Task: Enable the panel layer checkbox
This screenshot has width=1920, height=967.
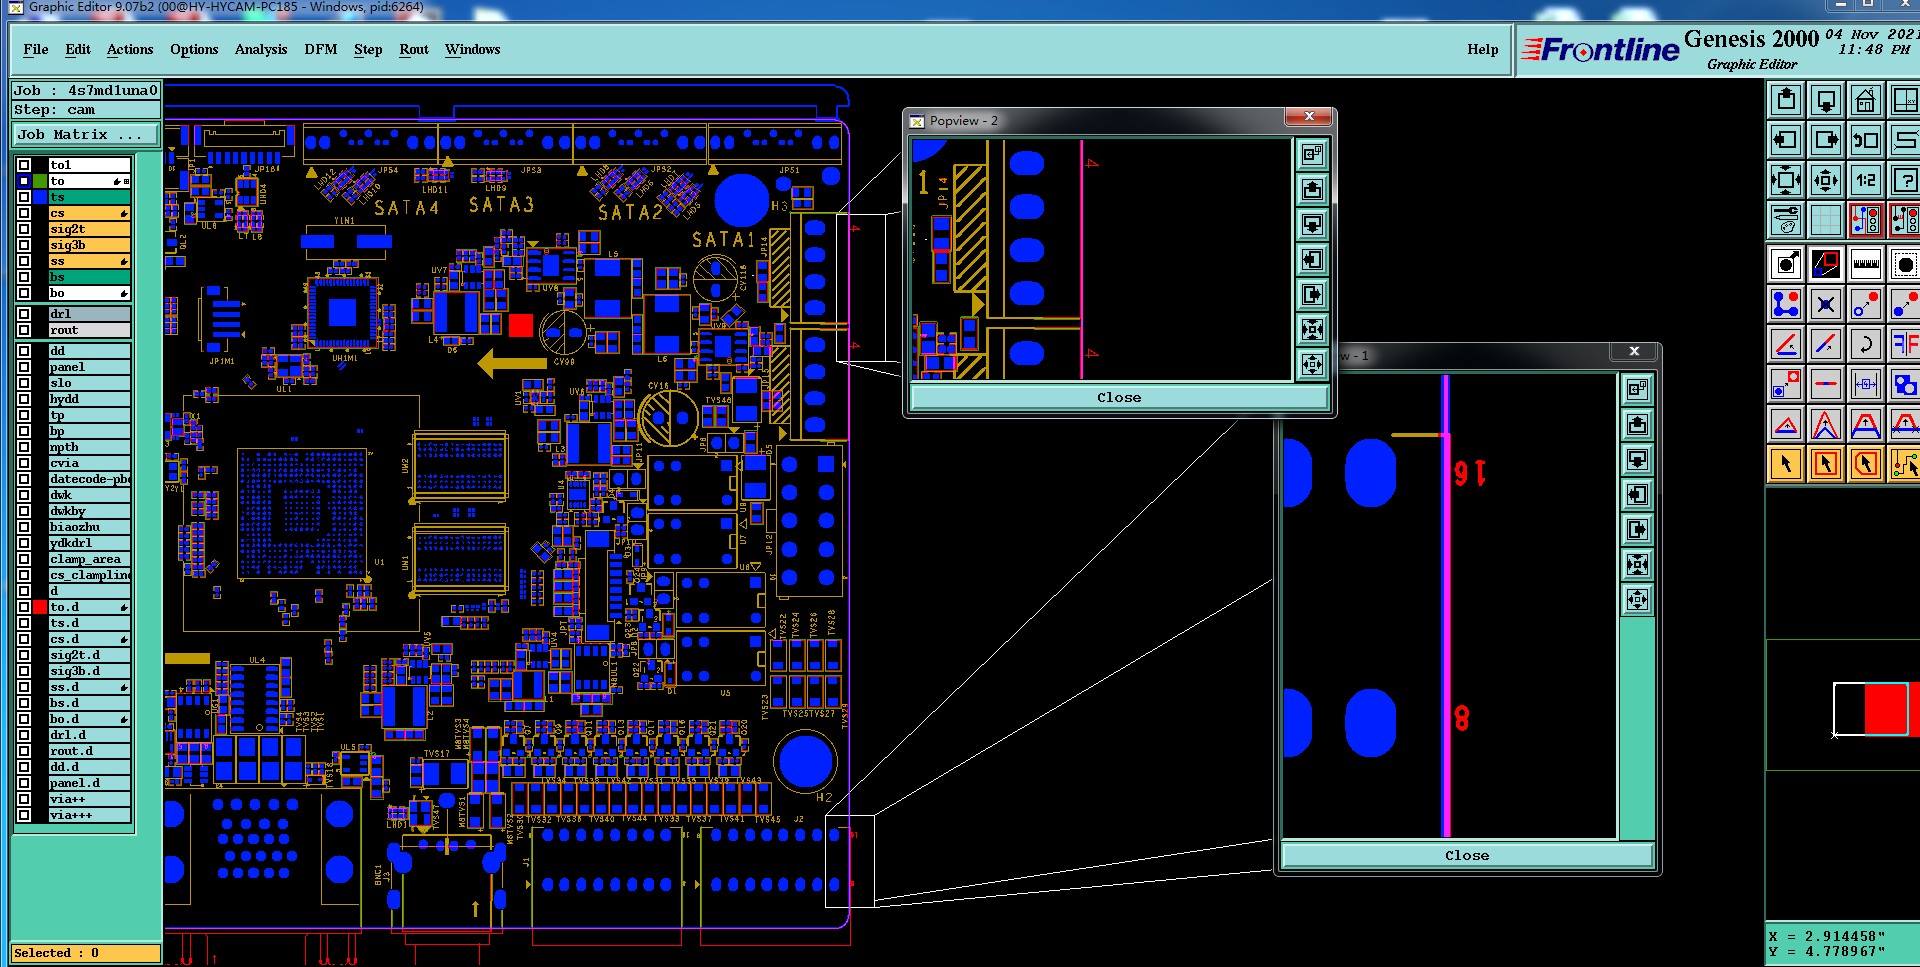Action: tap(24, 367)
